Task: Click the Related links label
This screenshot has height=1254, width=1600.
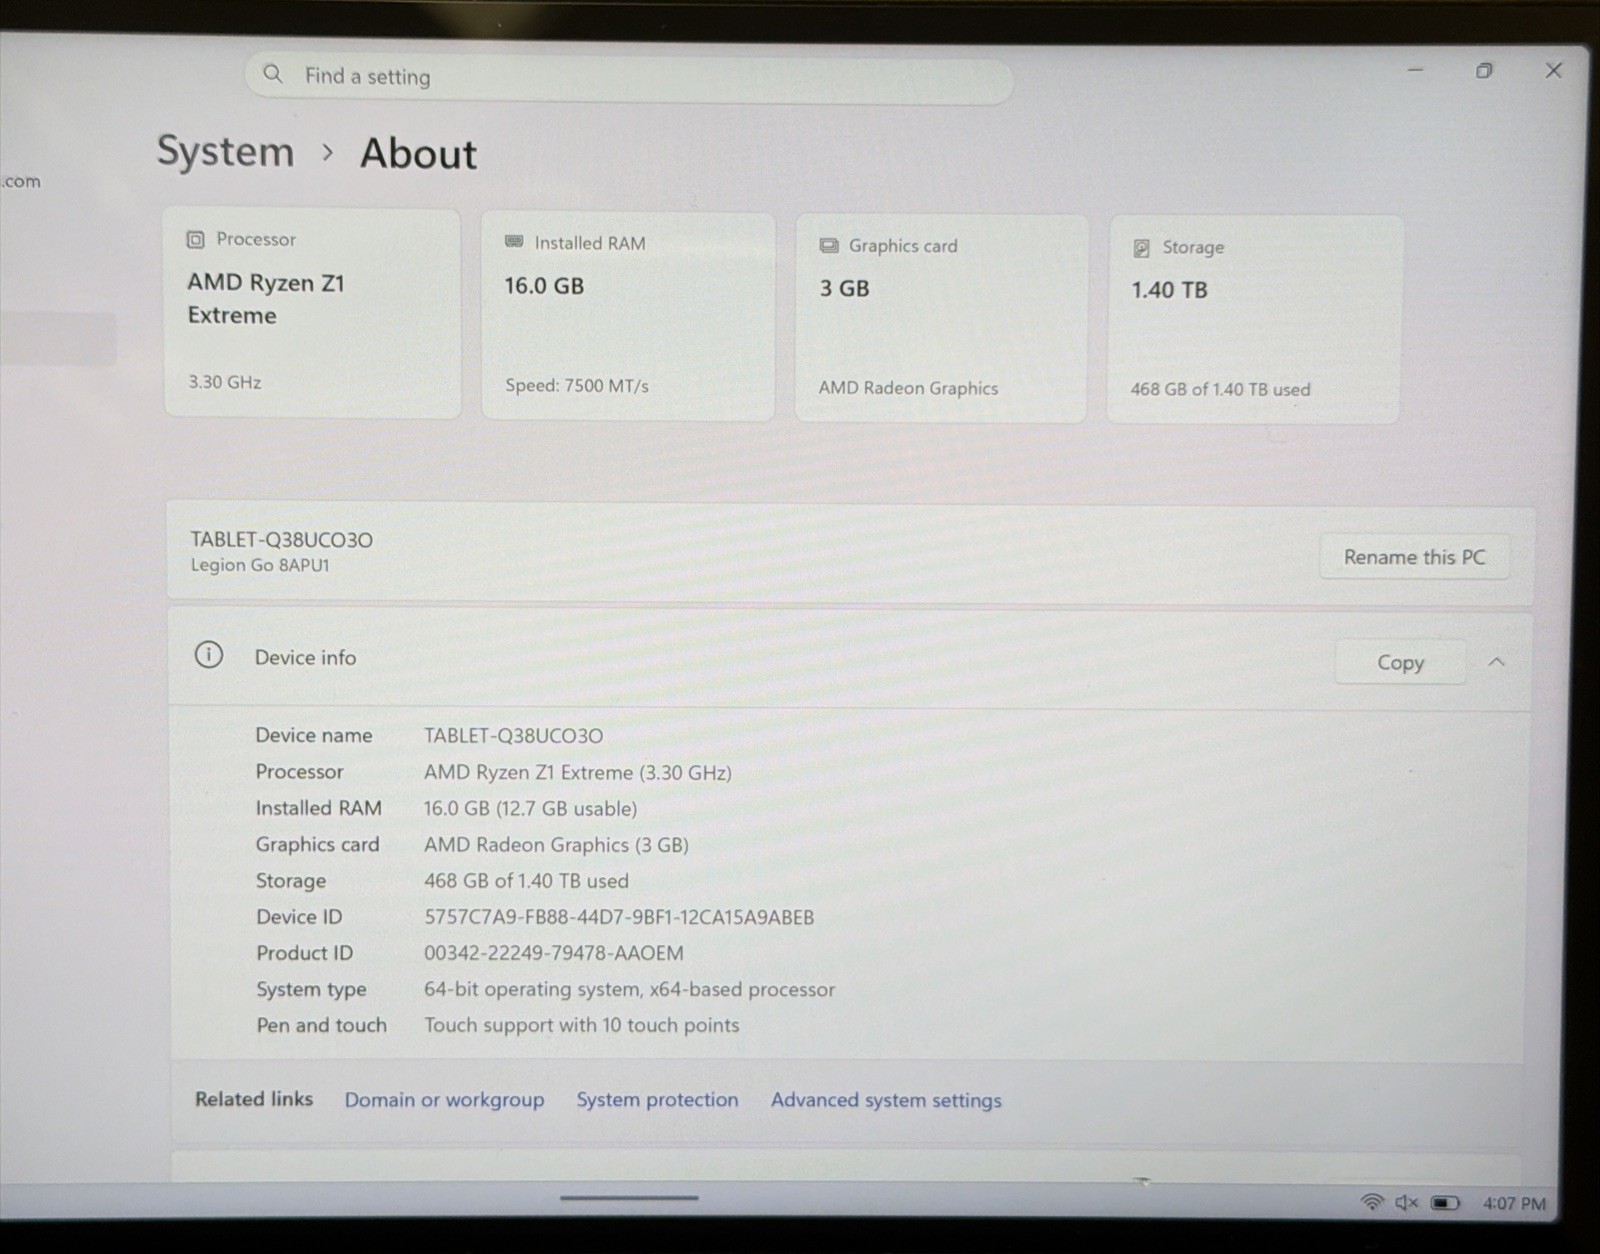Action: (x=254, y=1098)
